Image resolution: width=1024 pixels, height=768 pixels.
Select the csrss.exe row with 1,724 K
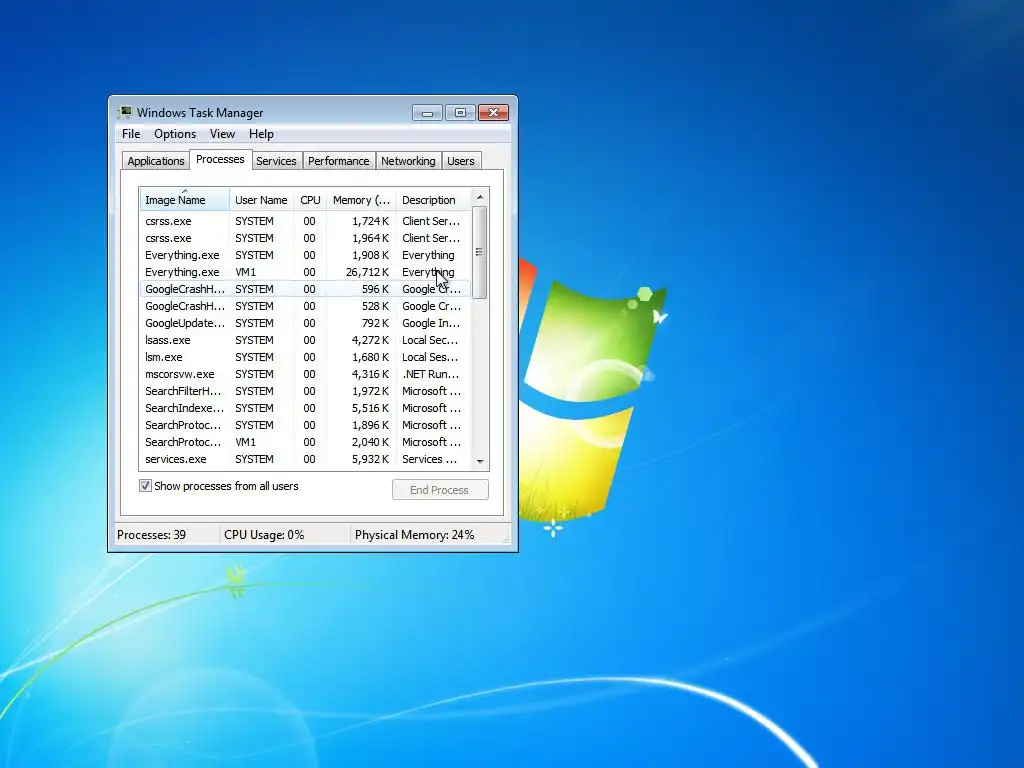[x=304, y=221]
